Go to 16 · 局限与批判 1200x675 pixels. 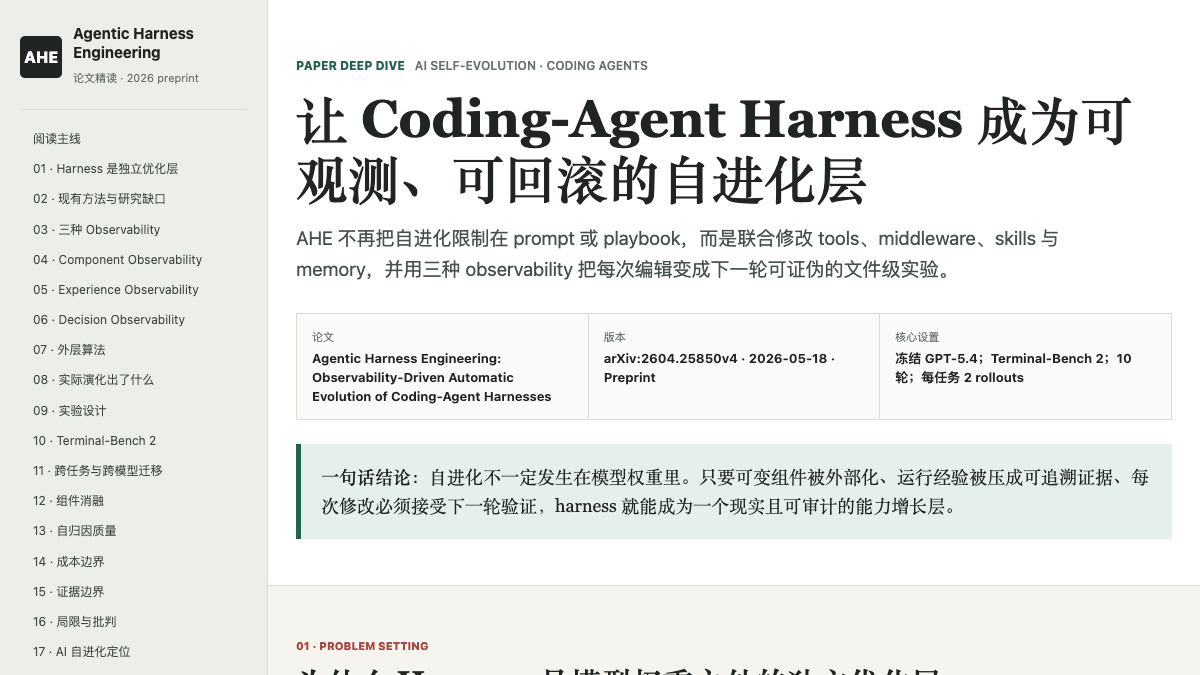coord(75,621)
